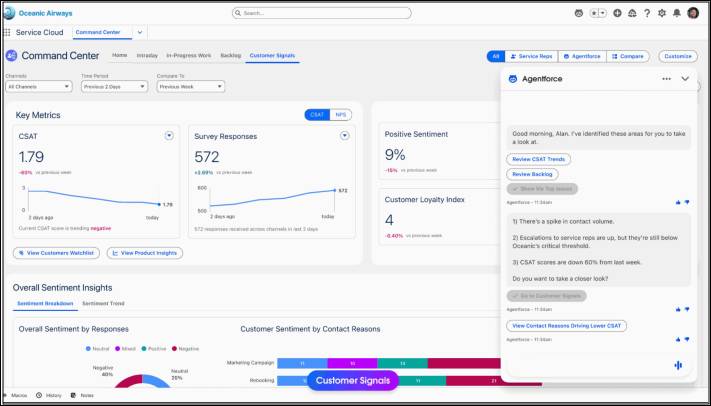Viewport: 711px width, 406px height.
Task: Open the help question mark icon
Action: click(647, 13)
